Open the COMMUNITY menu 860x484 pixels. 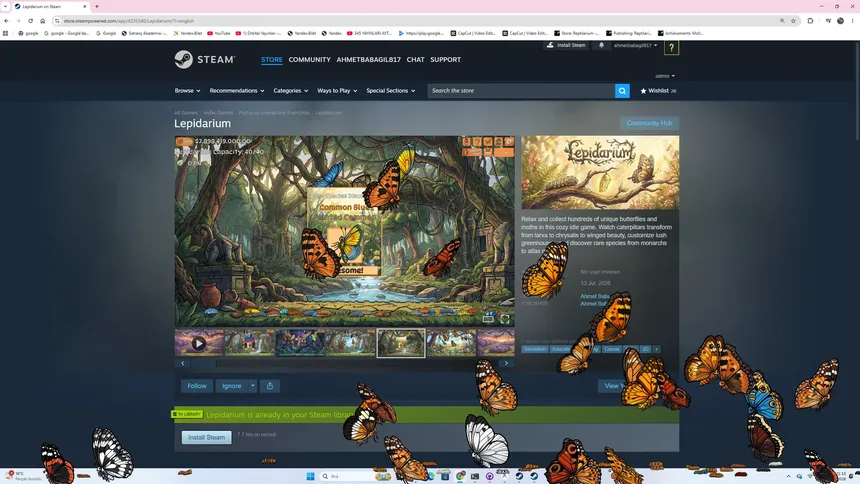(x=309, y=59)
